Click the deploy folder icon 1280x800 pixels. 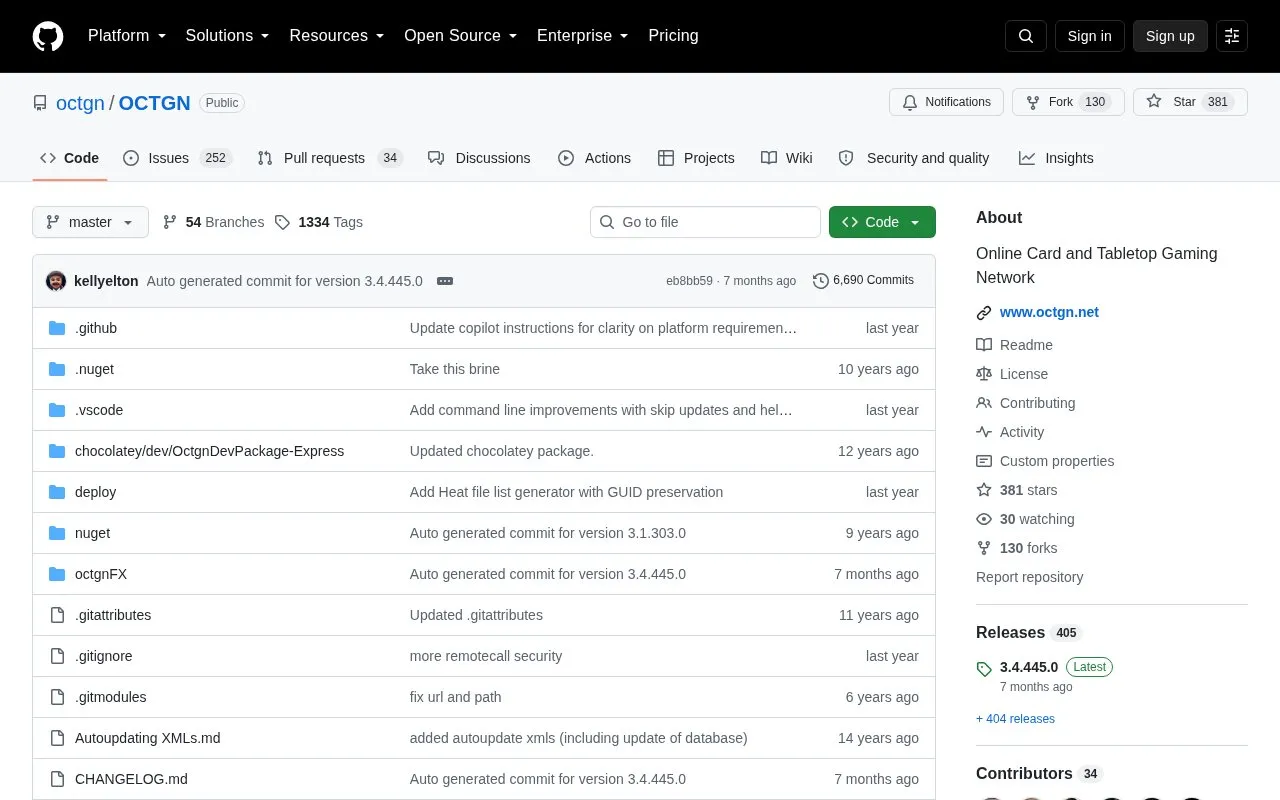(x=57, y=492)
